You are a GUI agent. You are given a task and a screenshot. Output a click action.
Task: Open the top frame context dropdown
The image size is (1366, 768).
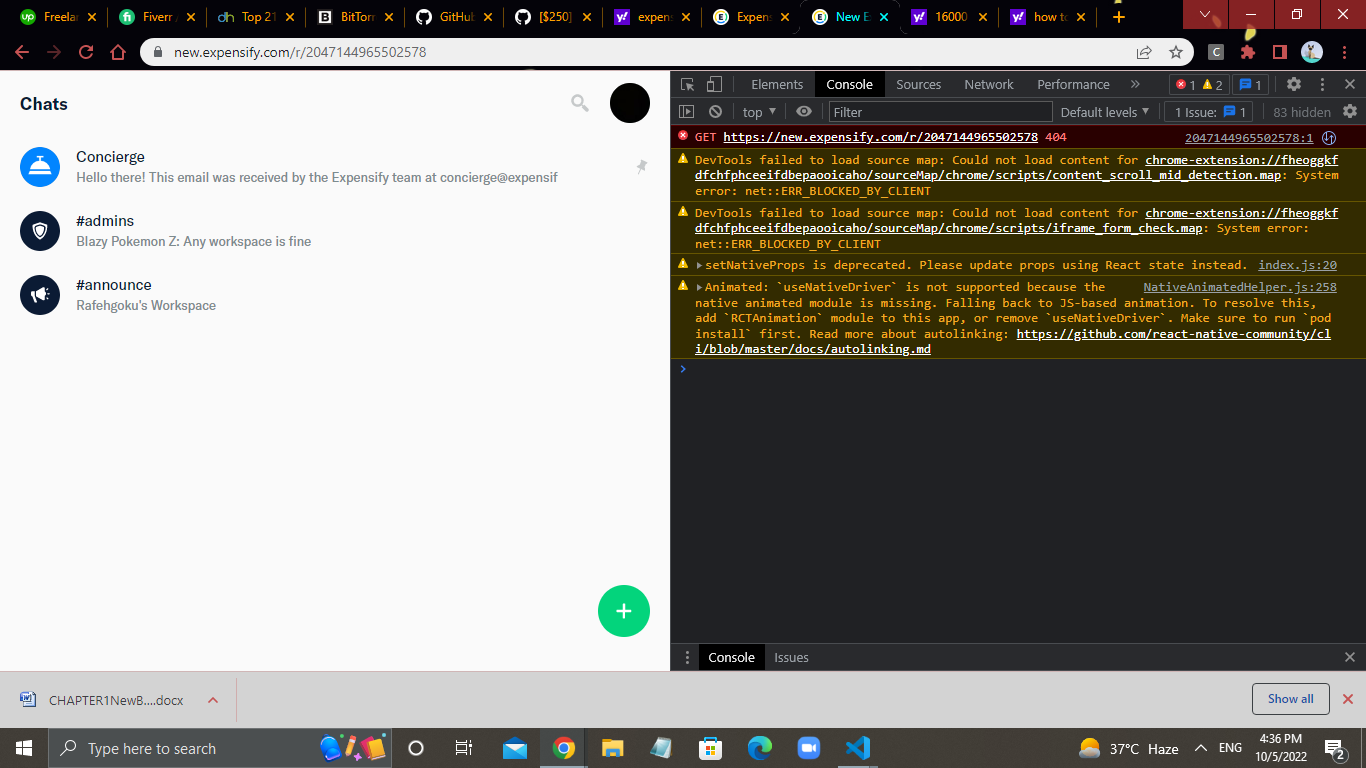pos(757,111)
